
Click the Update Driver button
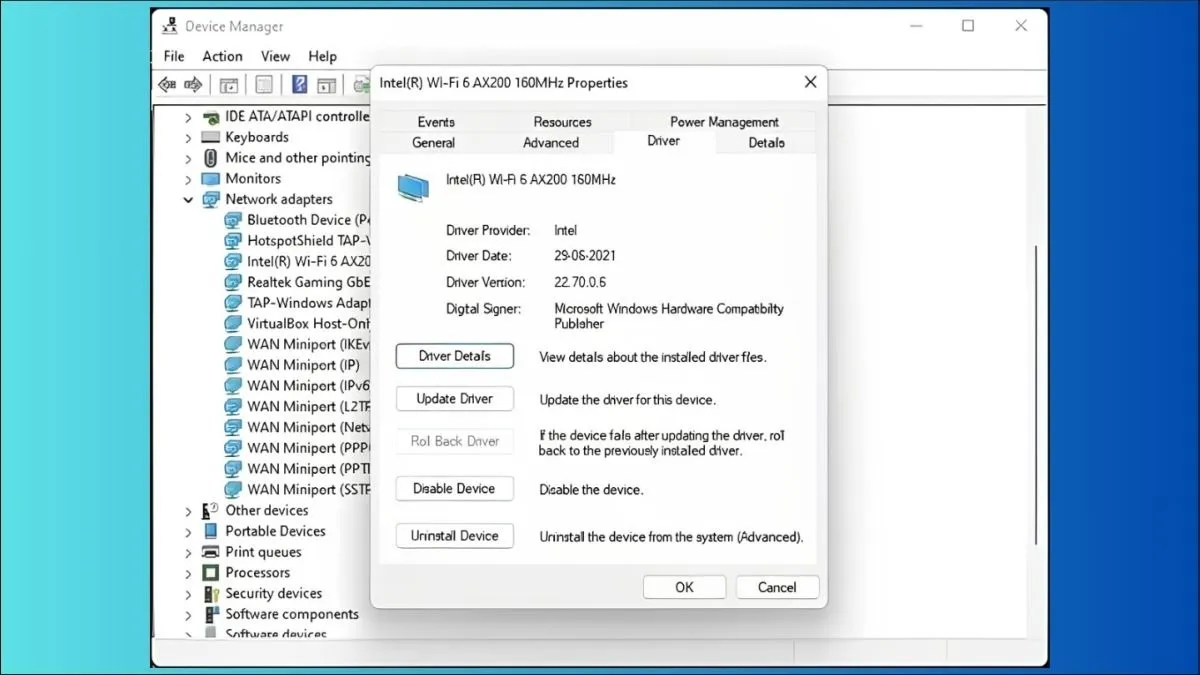tap(455, 399)
